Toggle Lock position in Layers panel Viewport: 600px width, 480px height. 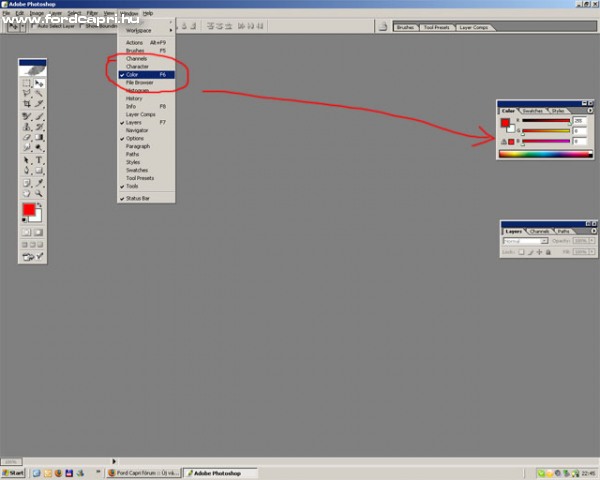pyautogui.click(x=539, y=252)
